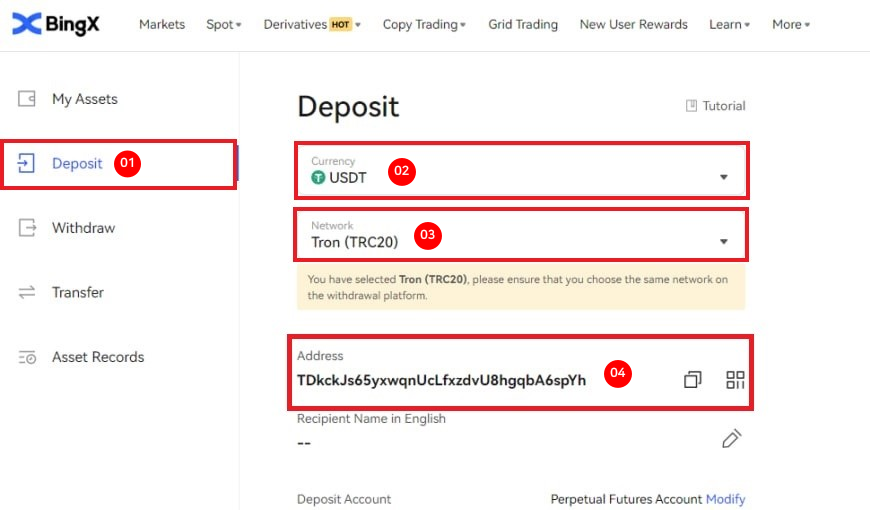Expand the Currency USDT dropdown
The height and width of the screenshot is (510, 870).
(724, 177)
